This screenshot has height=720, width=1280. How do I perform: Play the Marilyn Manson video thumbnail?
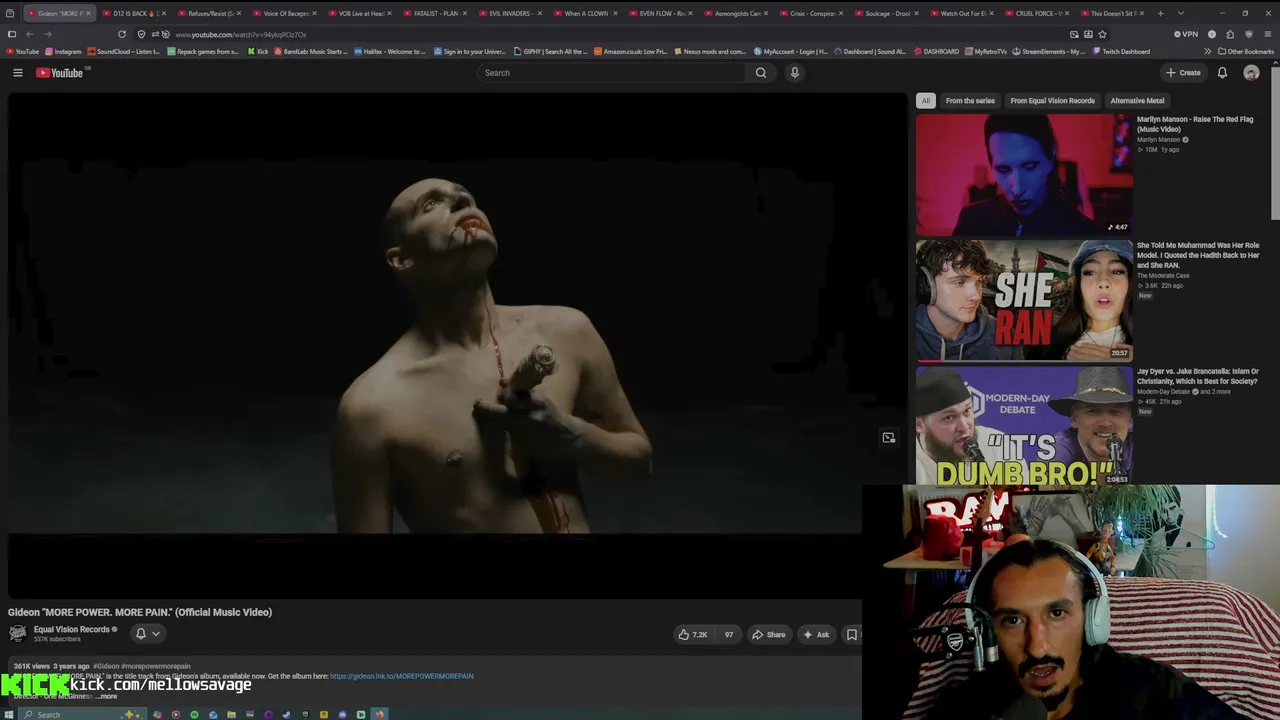1024,174
